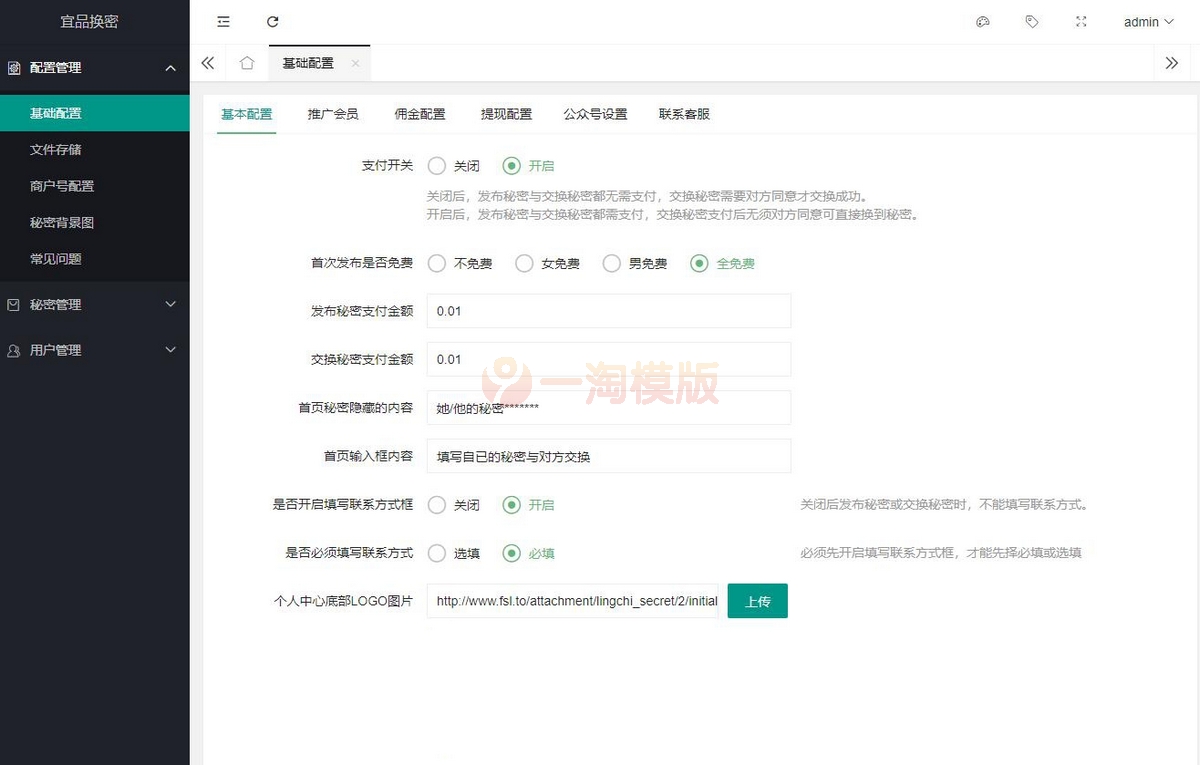Viewport: 1200px width, 765px height.
Task: Open tab actions via the right double-arrow icon
Action: point(1171,62)
